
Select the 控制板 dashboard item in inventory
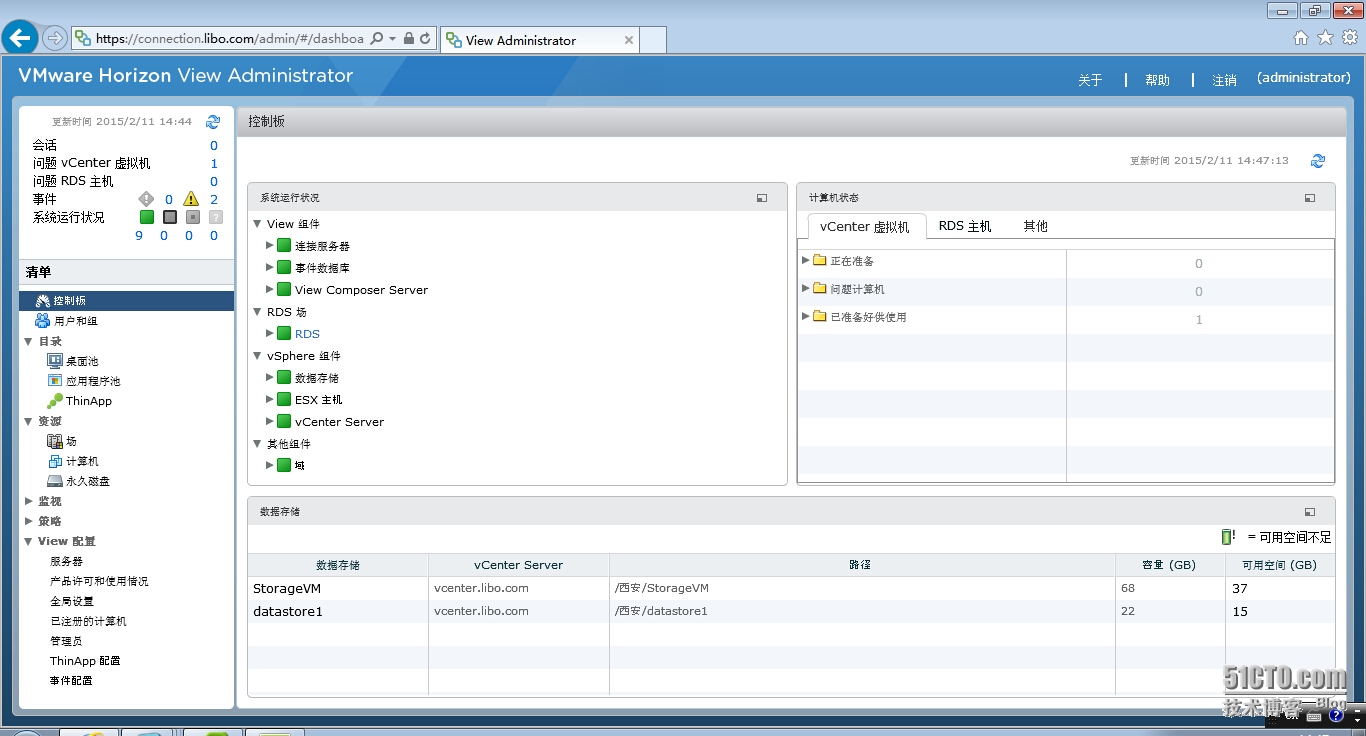126,301
